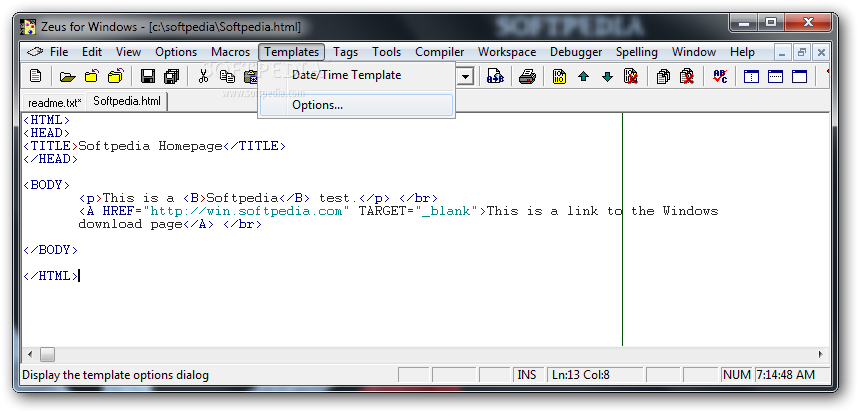
Task: Open the Help menu
Action: [742, 52]
